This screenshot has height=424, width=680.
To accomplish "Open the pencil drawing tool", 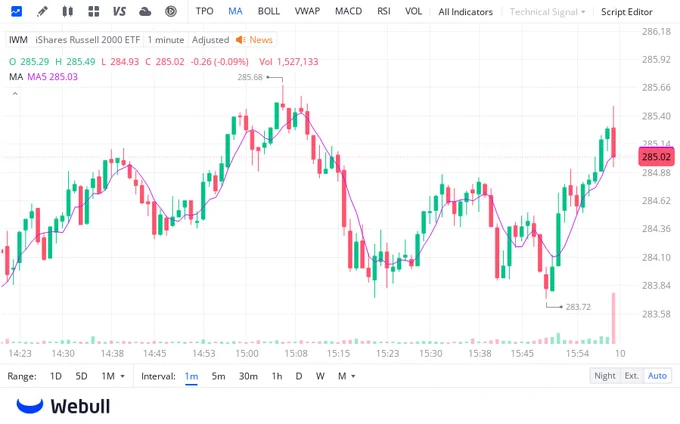I will pos(42,11).
